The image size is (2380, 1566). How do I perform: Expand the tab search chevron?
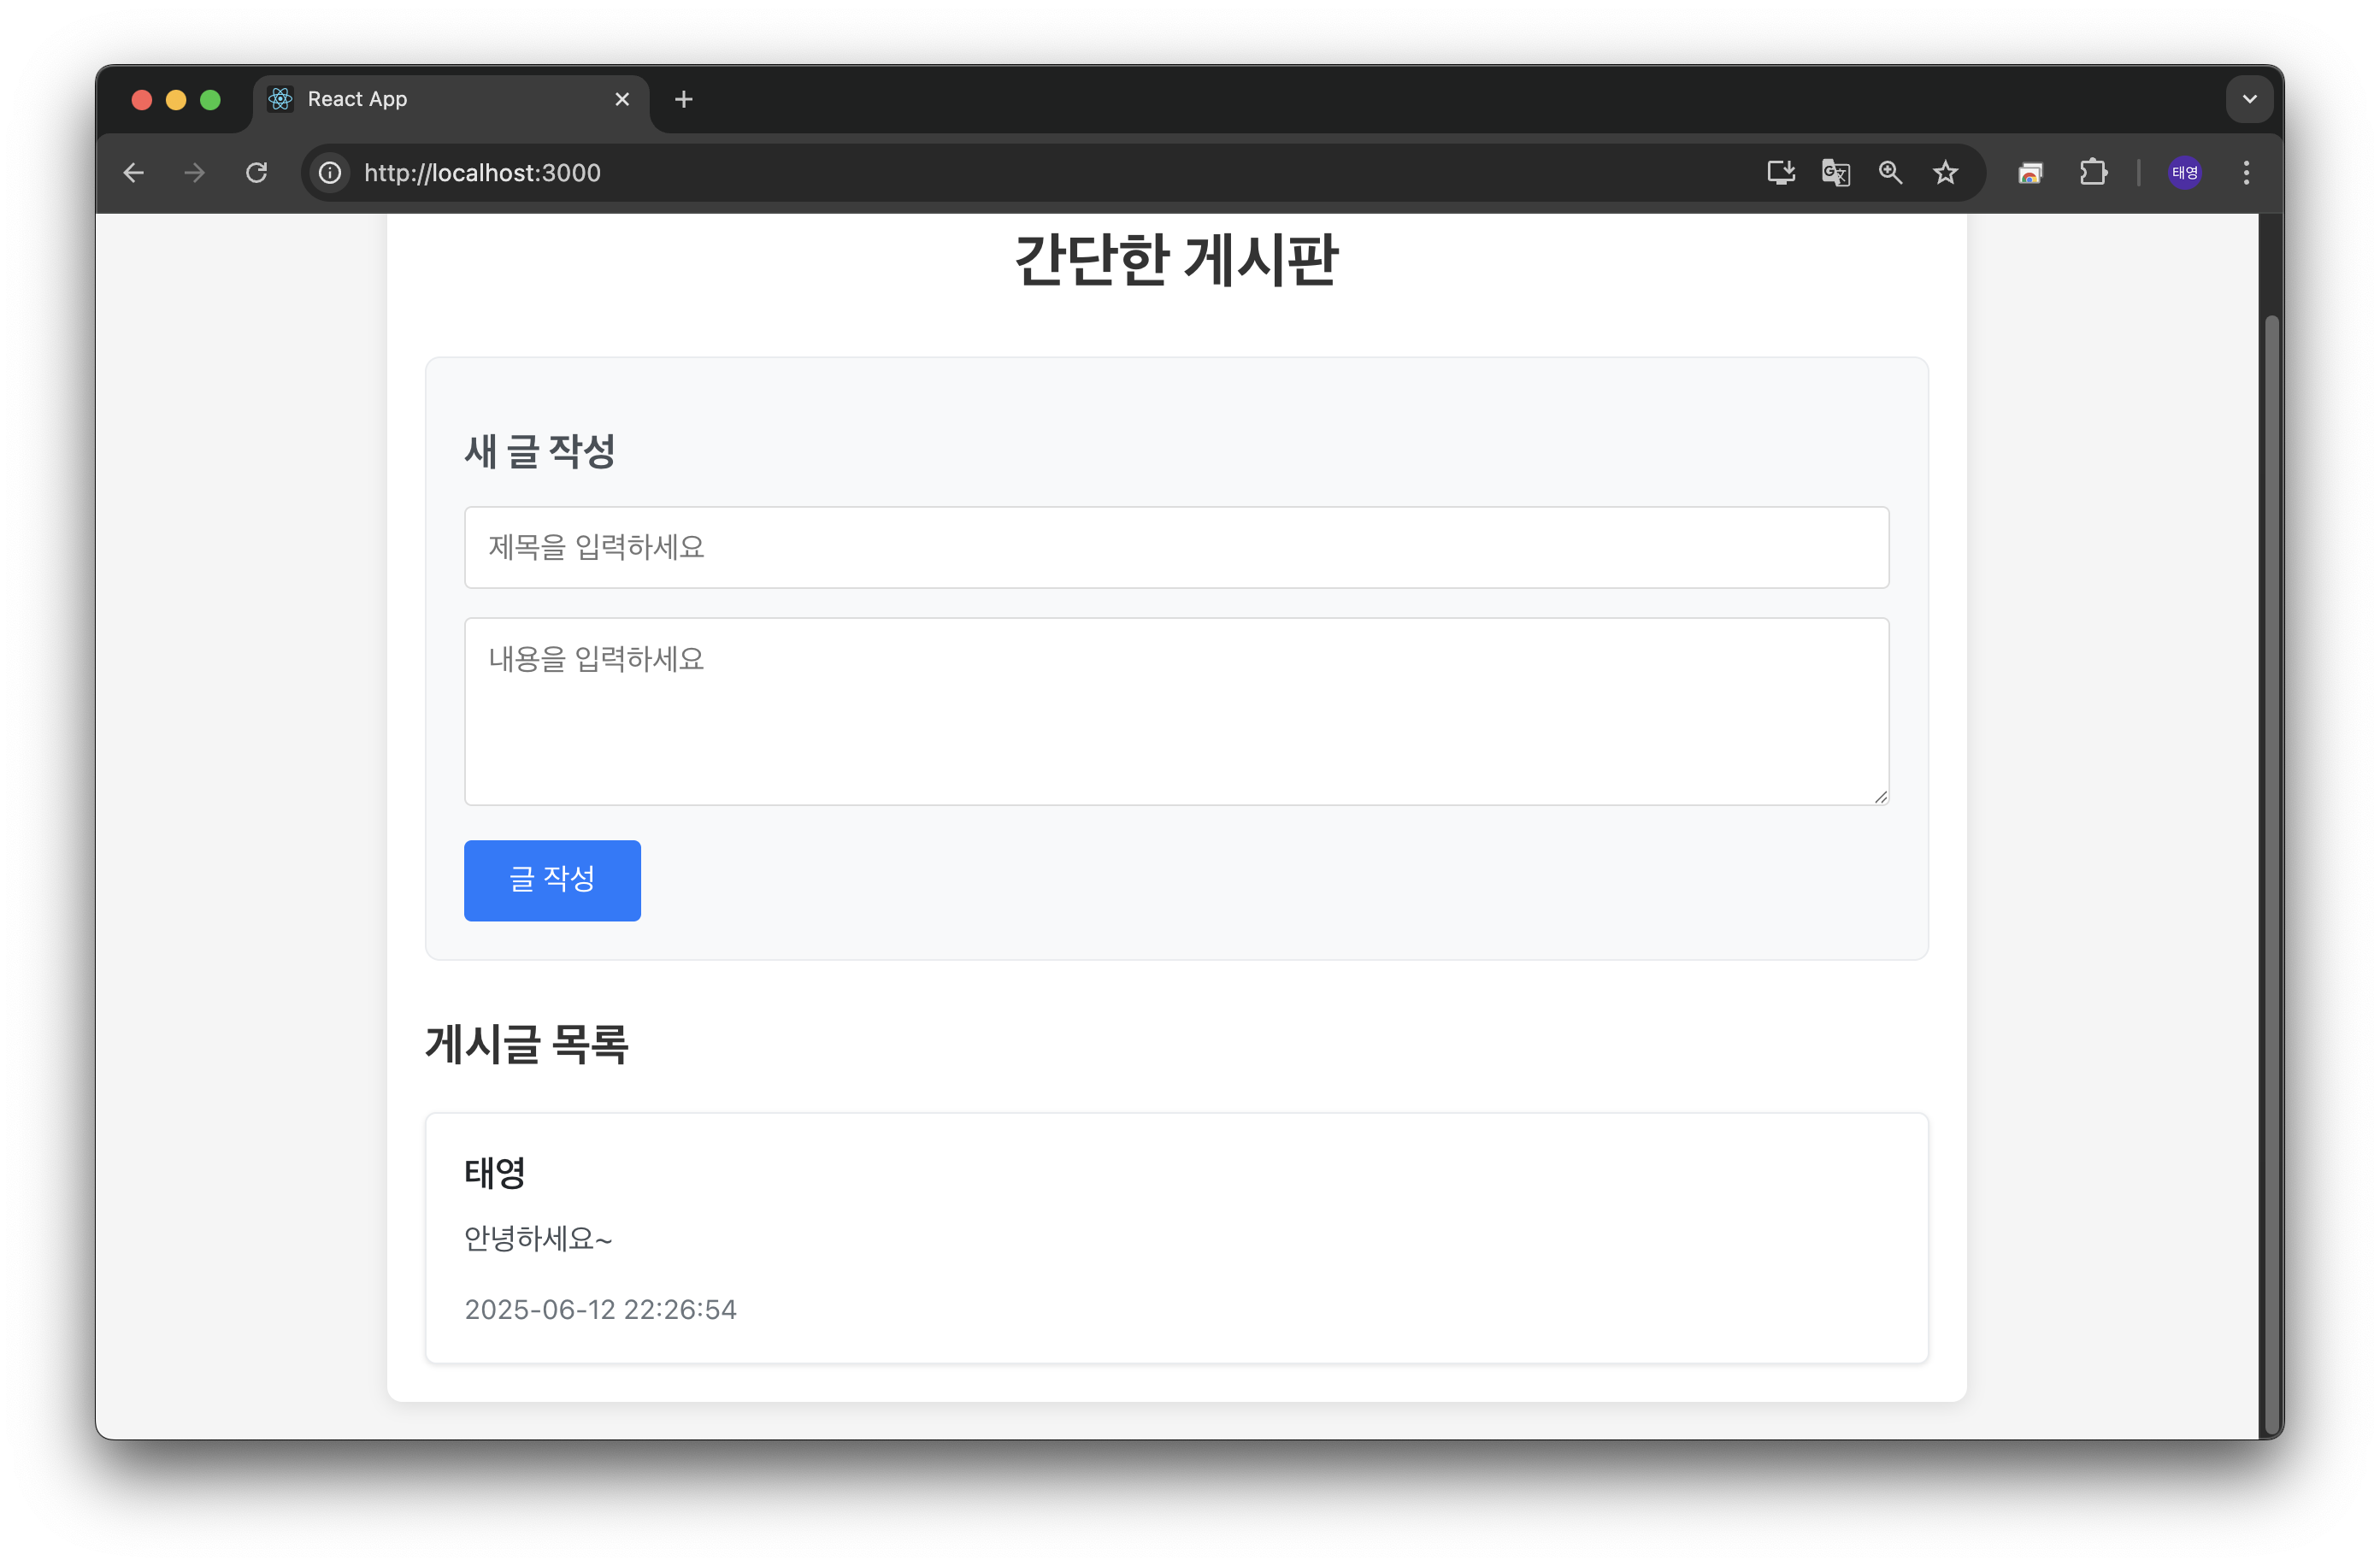pyautogui.click(x=2250, y=99)
